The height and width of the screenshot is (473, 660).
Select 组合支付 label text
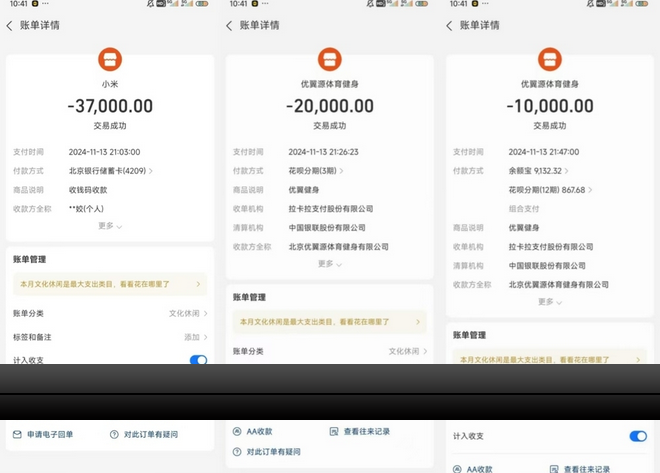coord(524,209)
